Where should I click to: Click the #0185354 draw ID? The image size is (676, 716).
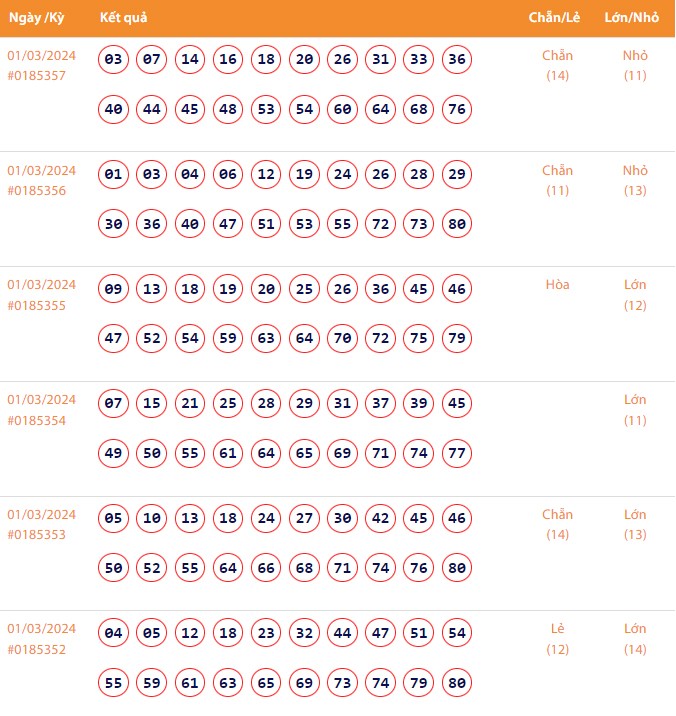[x=37, y=420]
